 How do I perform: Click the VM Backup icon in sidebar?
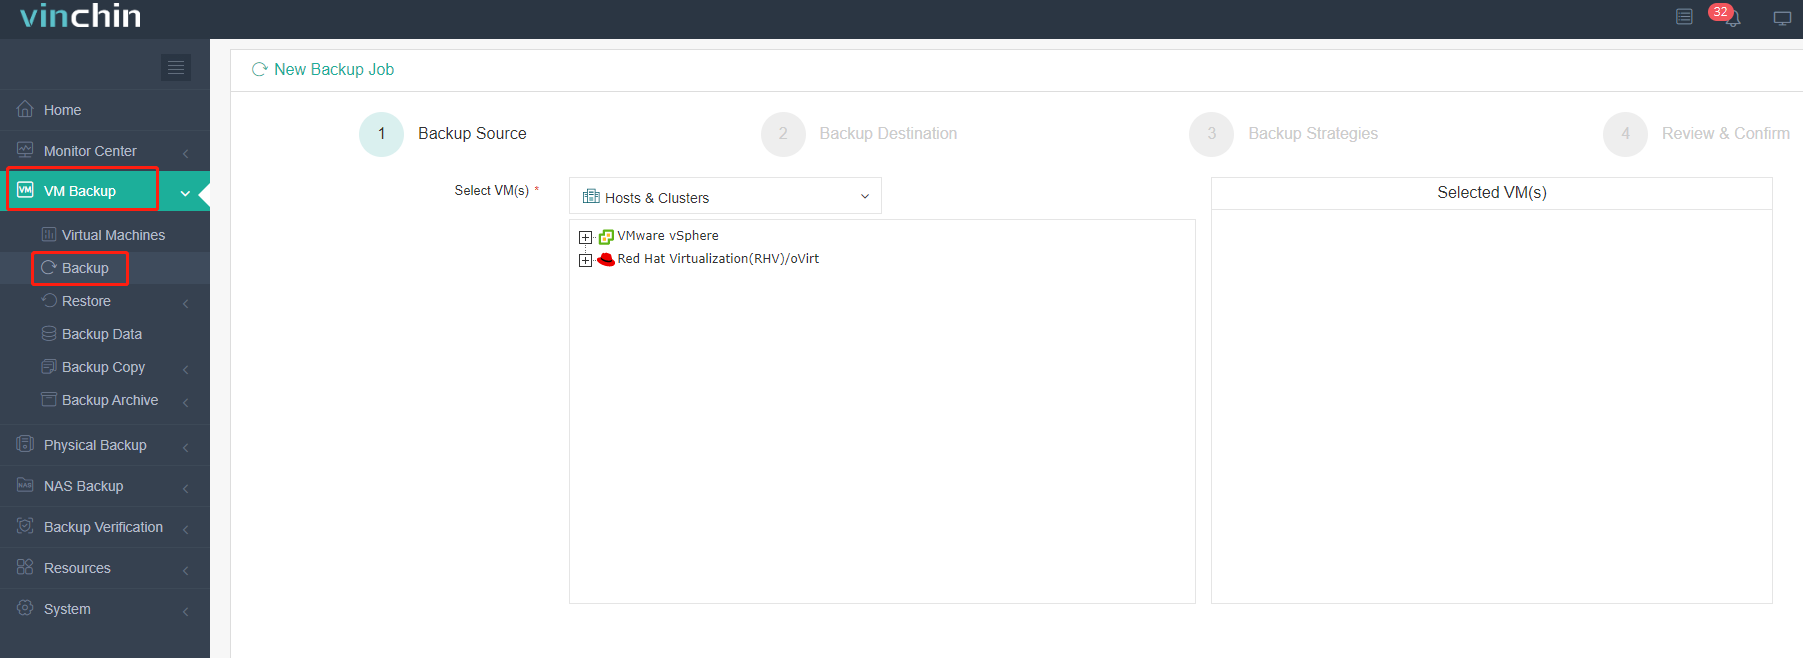coord(25,190)
